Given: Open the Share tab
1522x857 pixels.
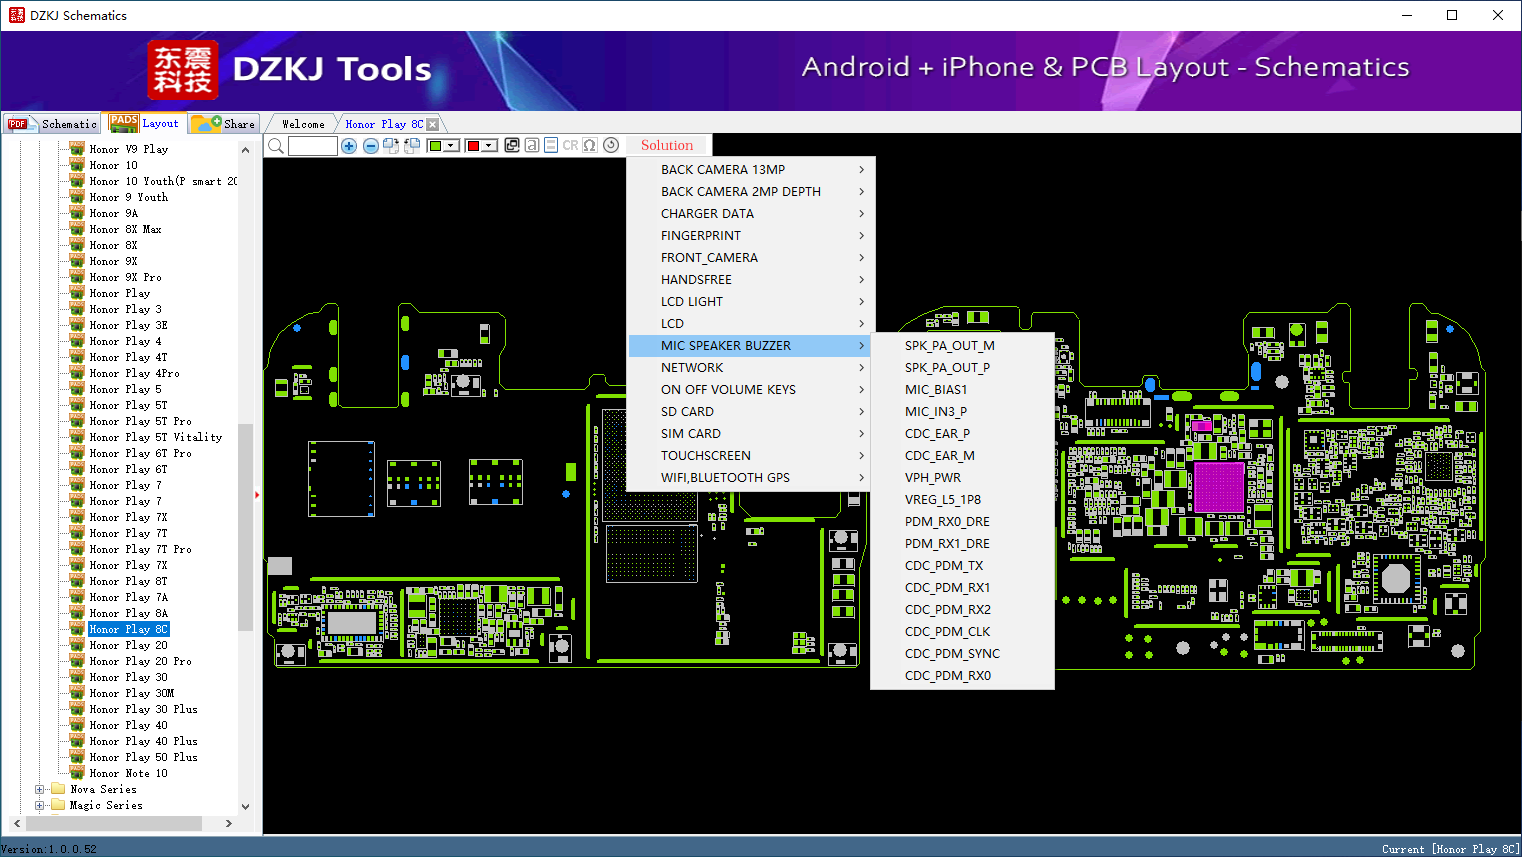Looking at the screenshot, I should (224, 124).
